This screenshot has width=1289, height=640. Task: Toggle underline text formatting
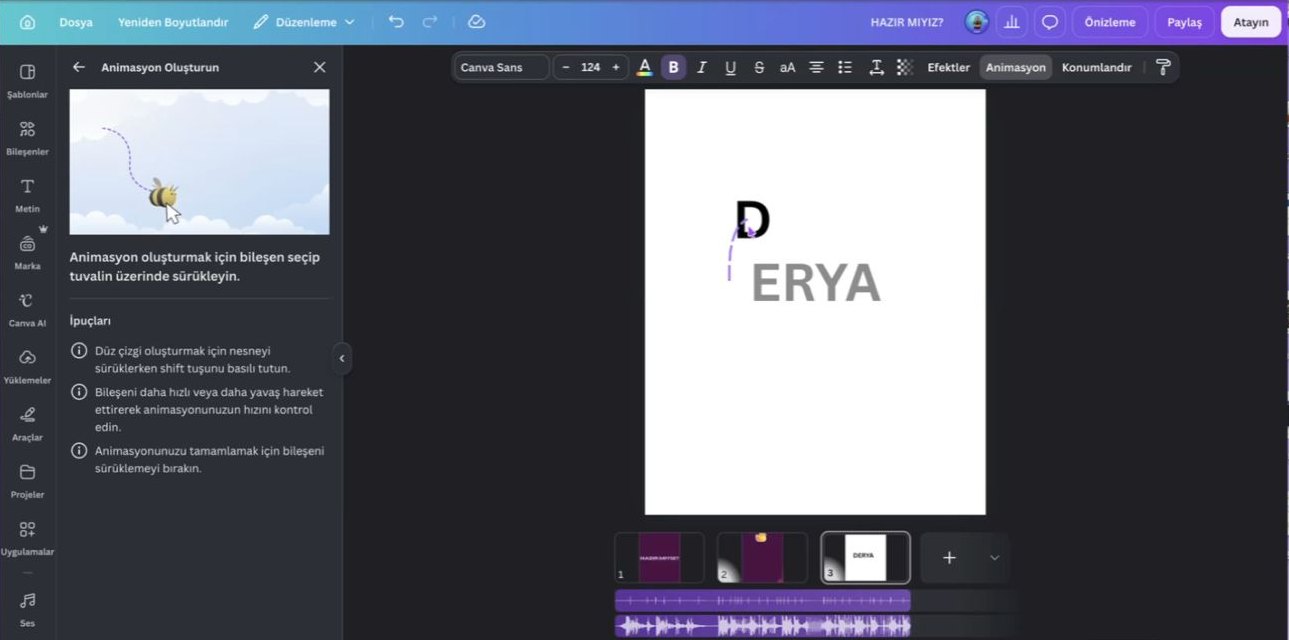pyautogui.click(x=730, y=67)
